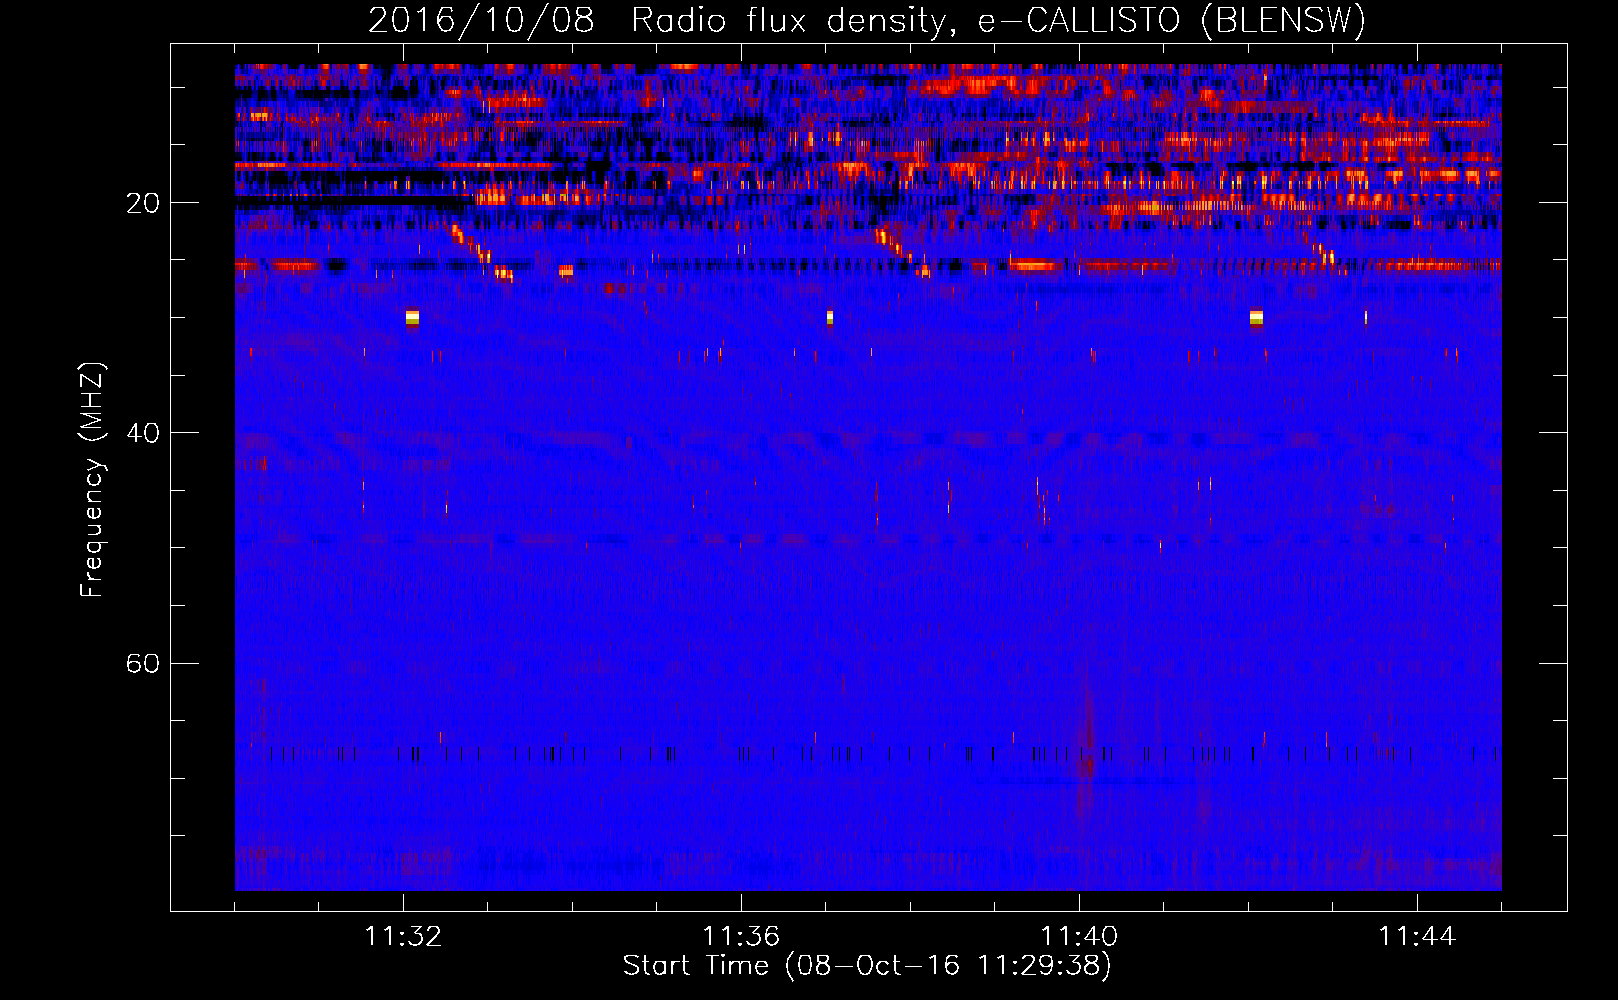Click the 11:32 time tick label
This screenshot has height=1000, width=1618.
403,937
